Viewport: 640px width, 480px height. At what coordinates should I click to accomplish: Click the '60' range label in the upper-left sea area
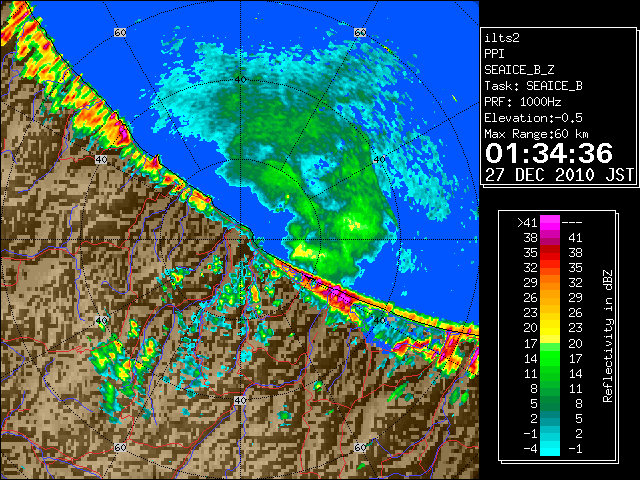[x=120, y=33]
